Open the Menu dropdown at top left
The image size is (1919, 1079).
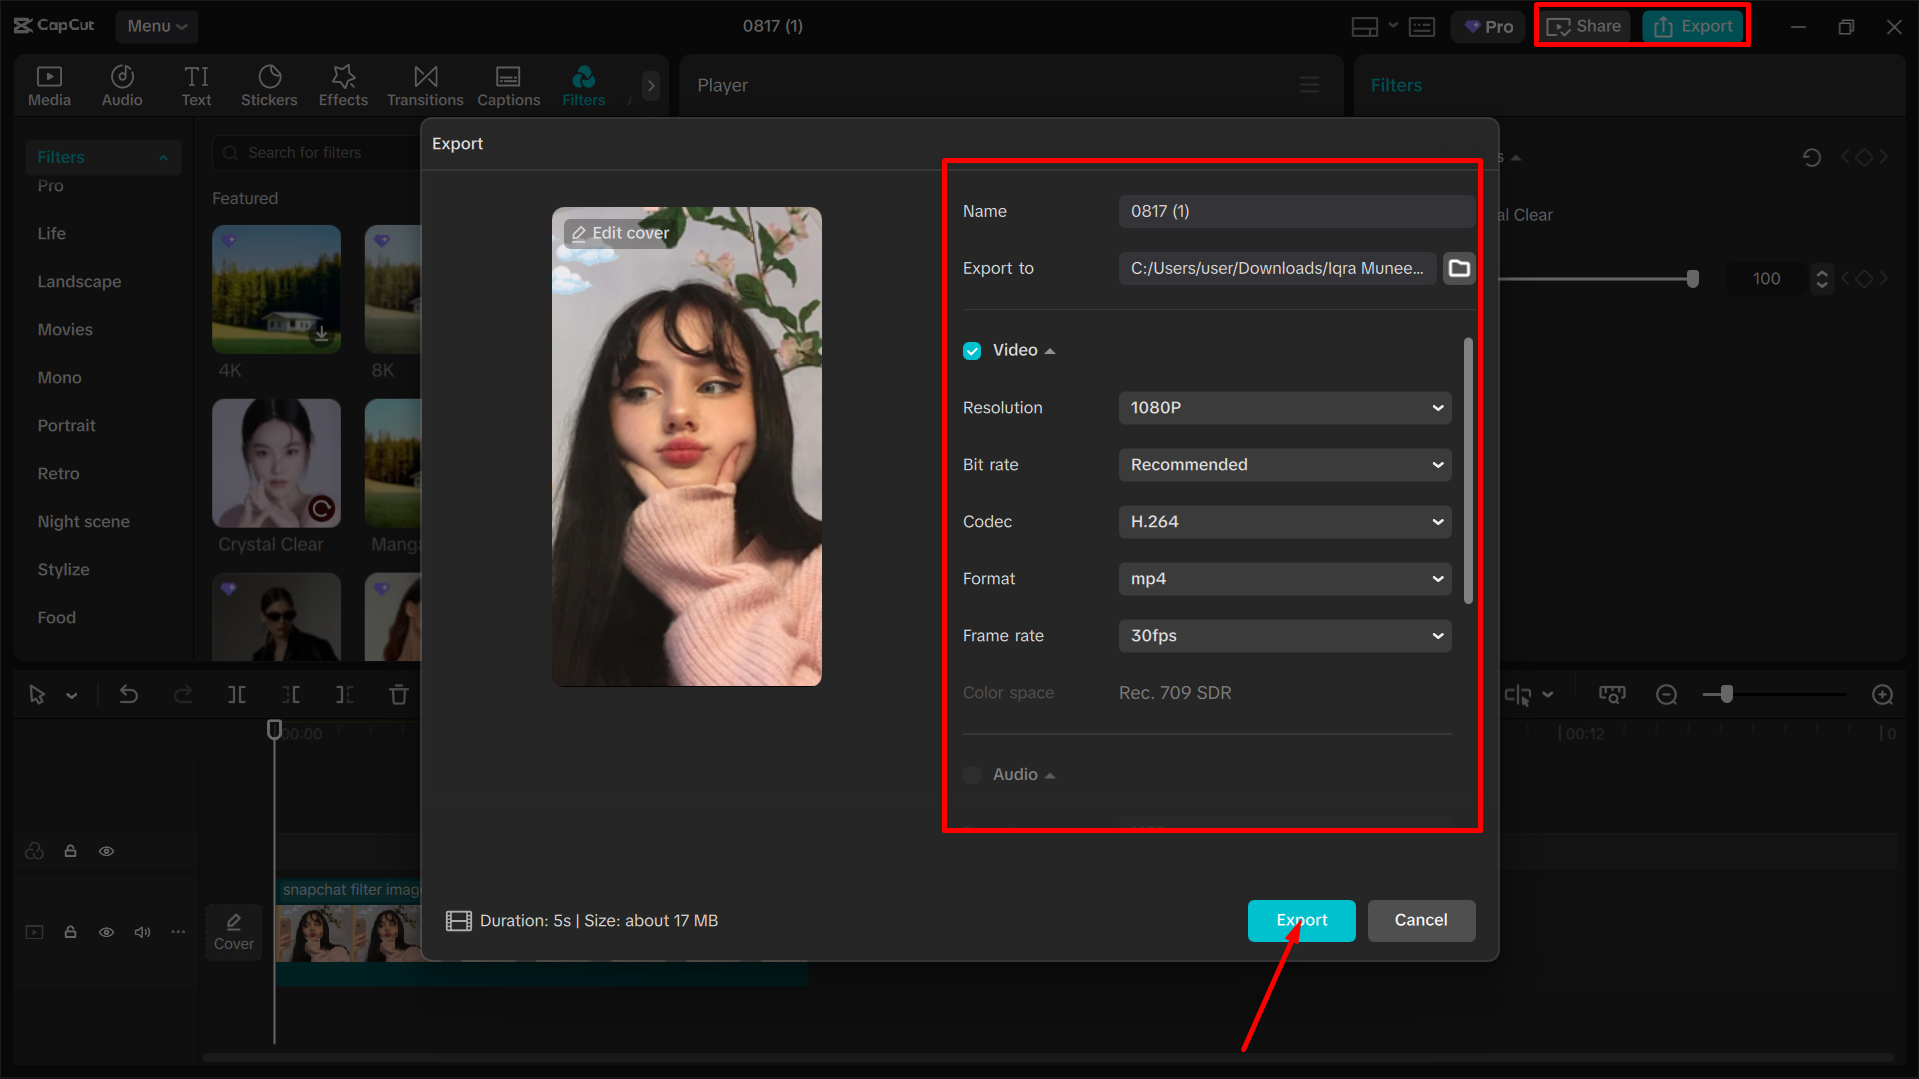pos(156,26)
